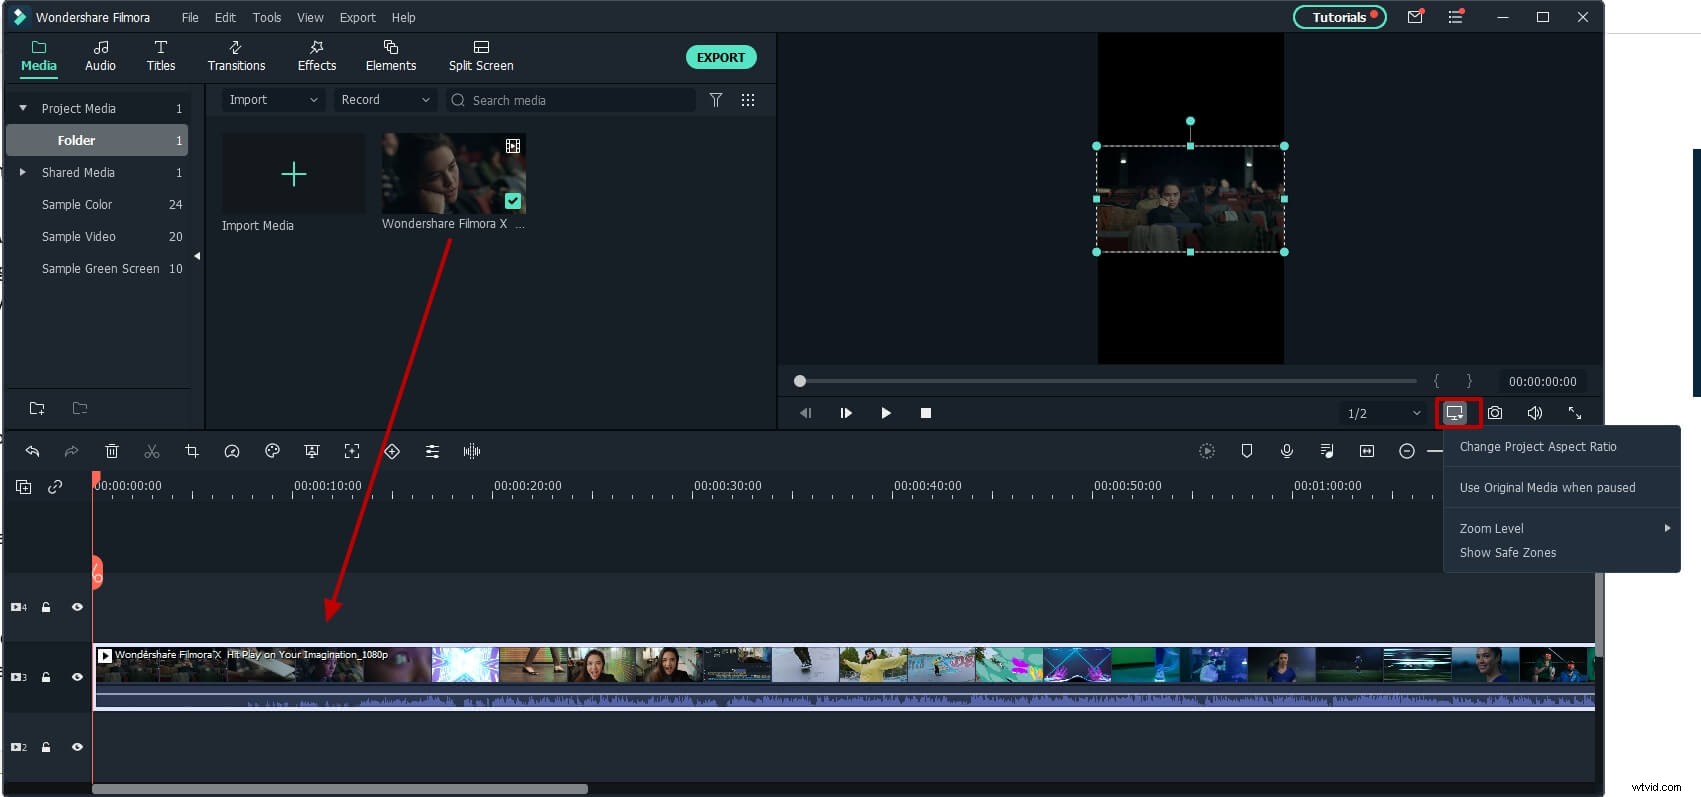The image size is (1701, 797).
Task: Open the File menu
Action: tap(190, 17)
